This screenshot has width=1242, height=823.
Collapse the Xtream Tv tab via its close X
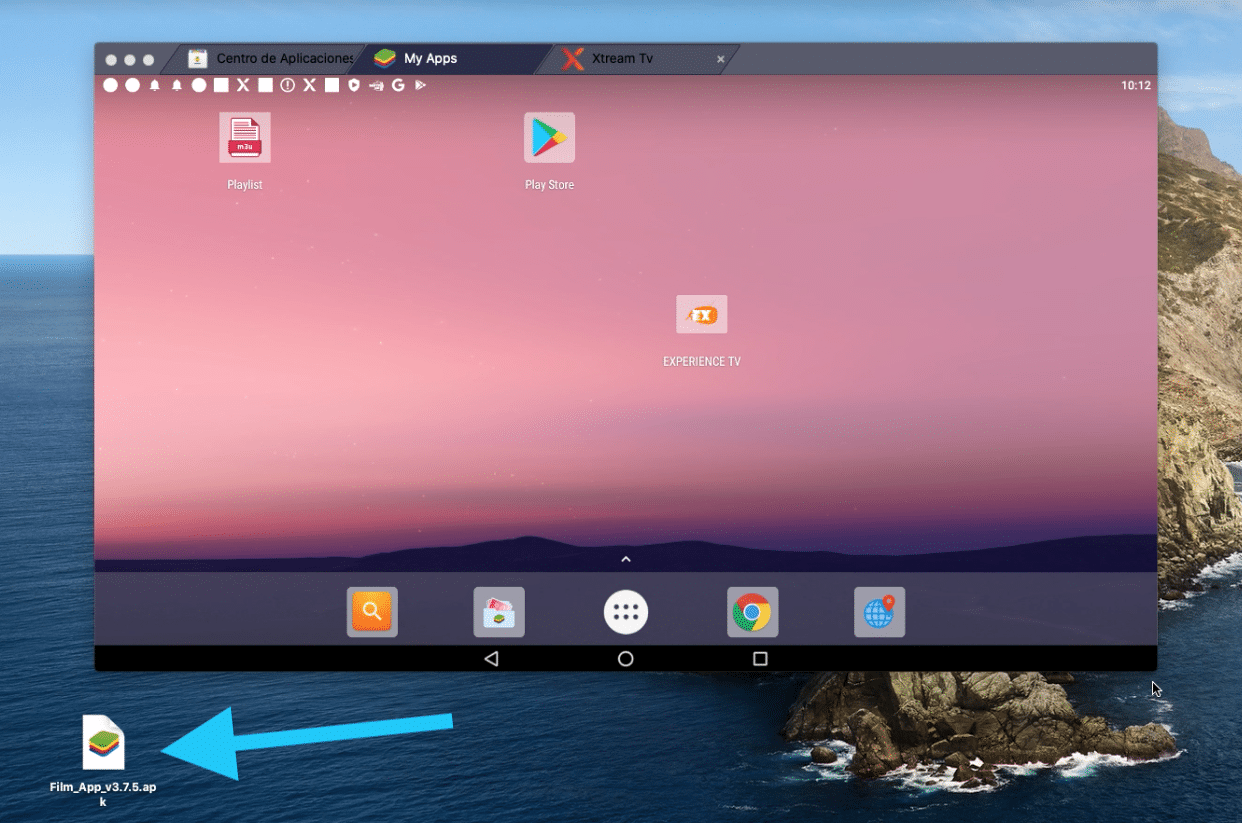[720, 59]
